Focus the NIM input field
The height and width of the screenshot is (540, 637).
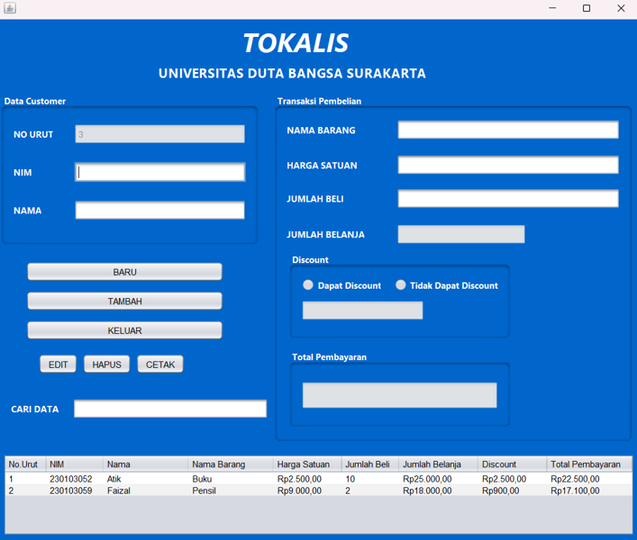pos(160,172)
